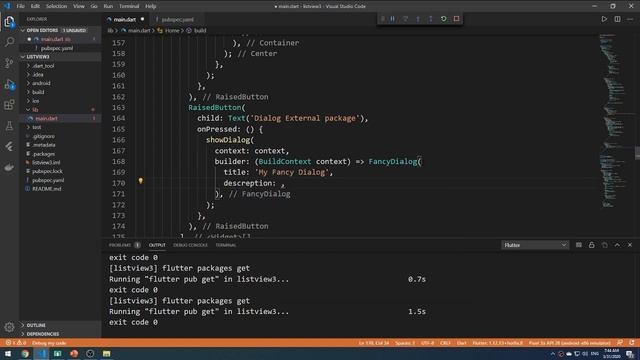Show code actions lightbulb on line 170
The image size is (640, 360).
tap(140, 180)
